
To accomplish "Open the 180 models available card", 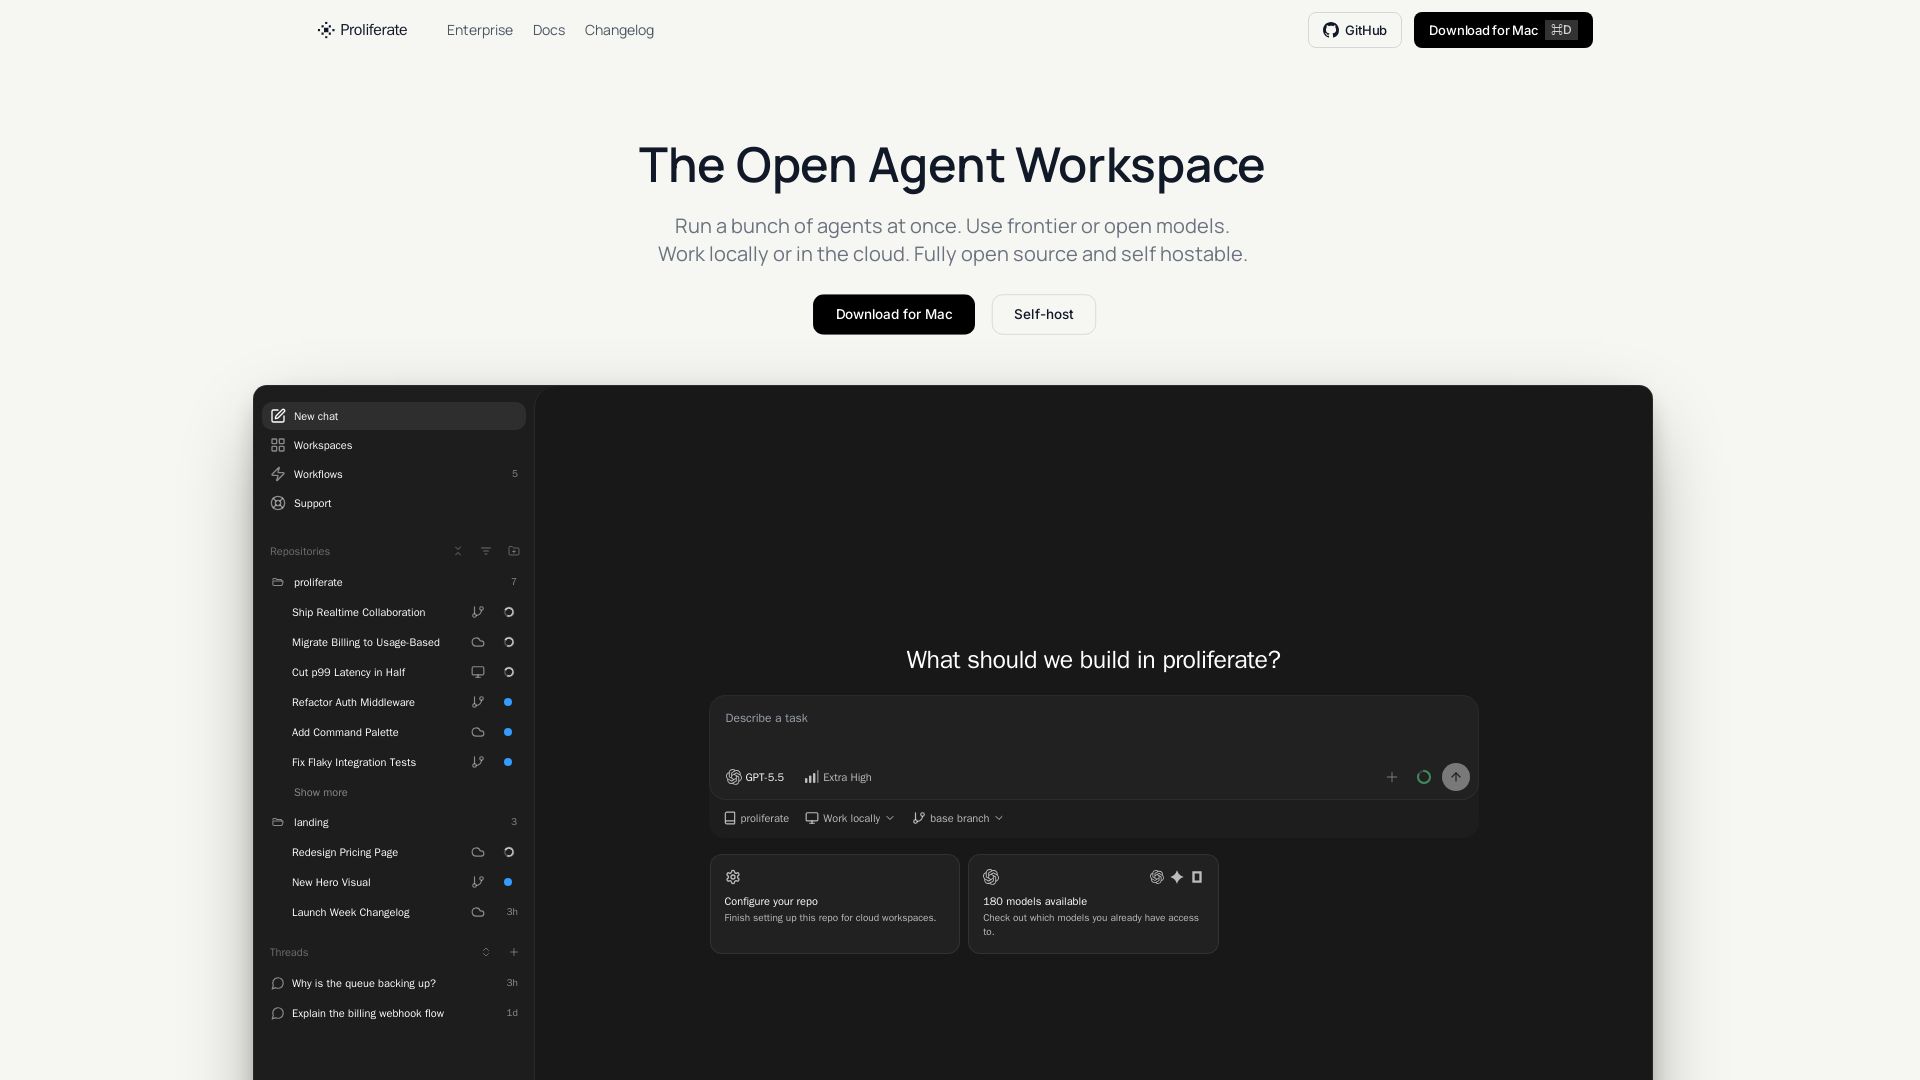I will click(1093, 904).
